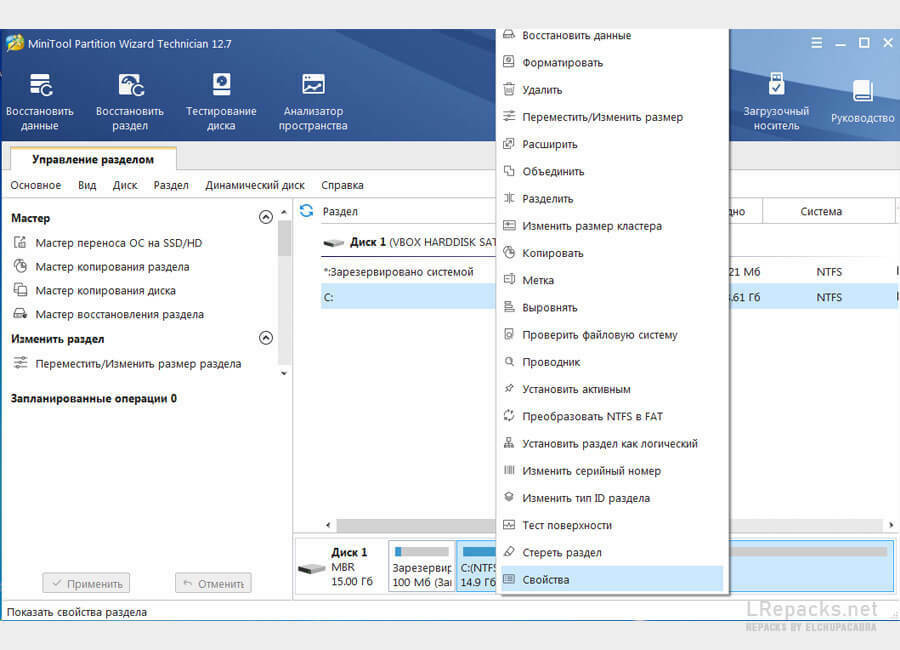
Task: Click the Раздел column header
Action: (340, 211)
